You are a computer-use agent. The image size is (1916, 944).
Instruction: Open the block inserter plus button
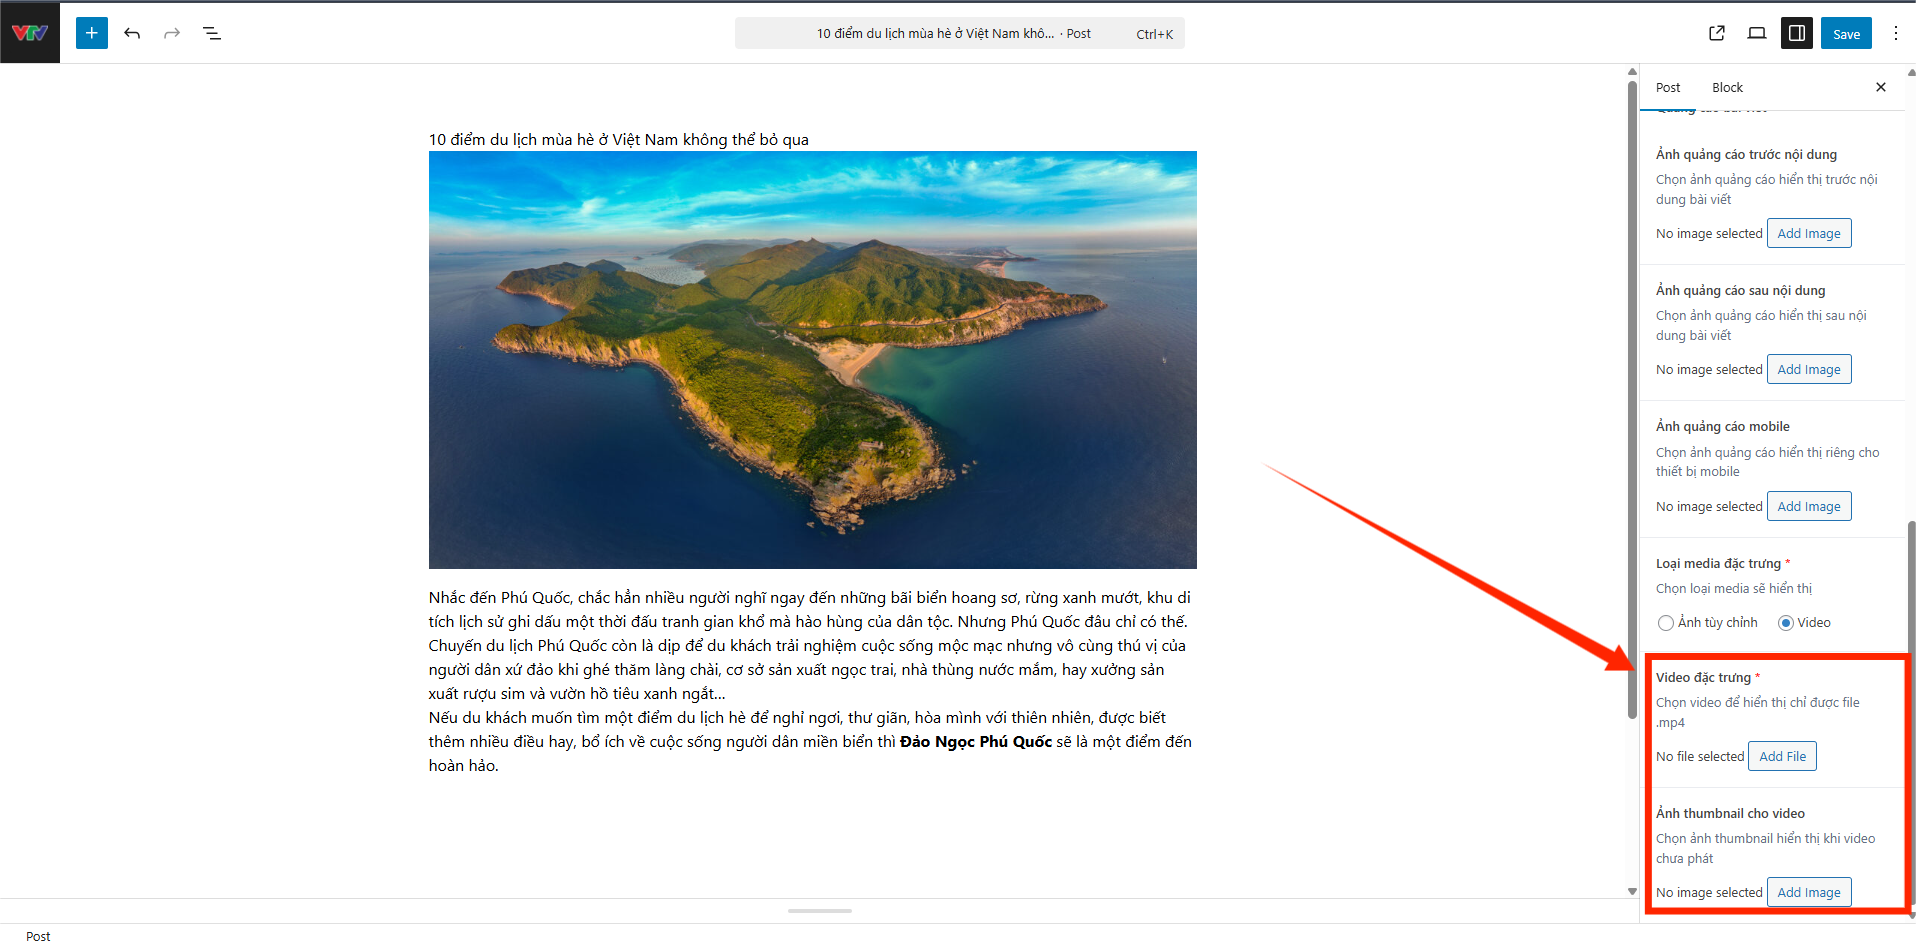click(91, 33)
